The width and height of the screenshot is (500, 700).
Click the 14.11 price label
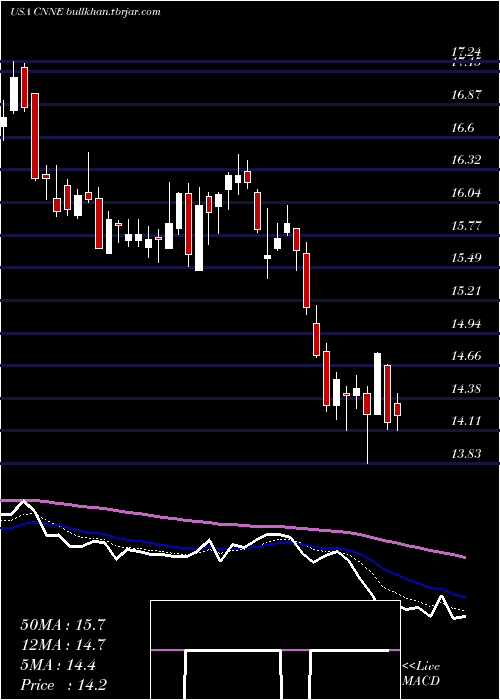(x=467, y=421)
